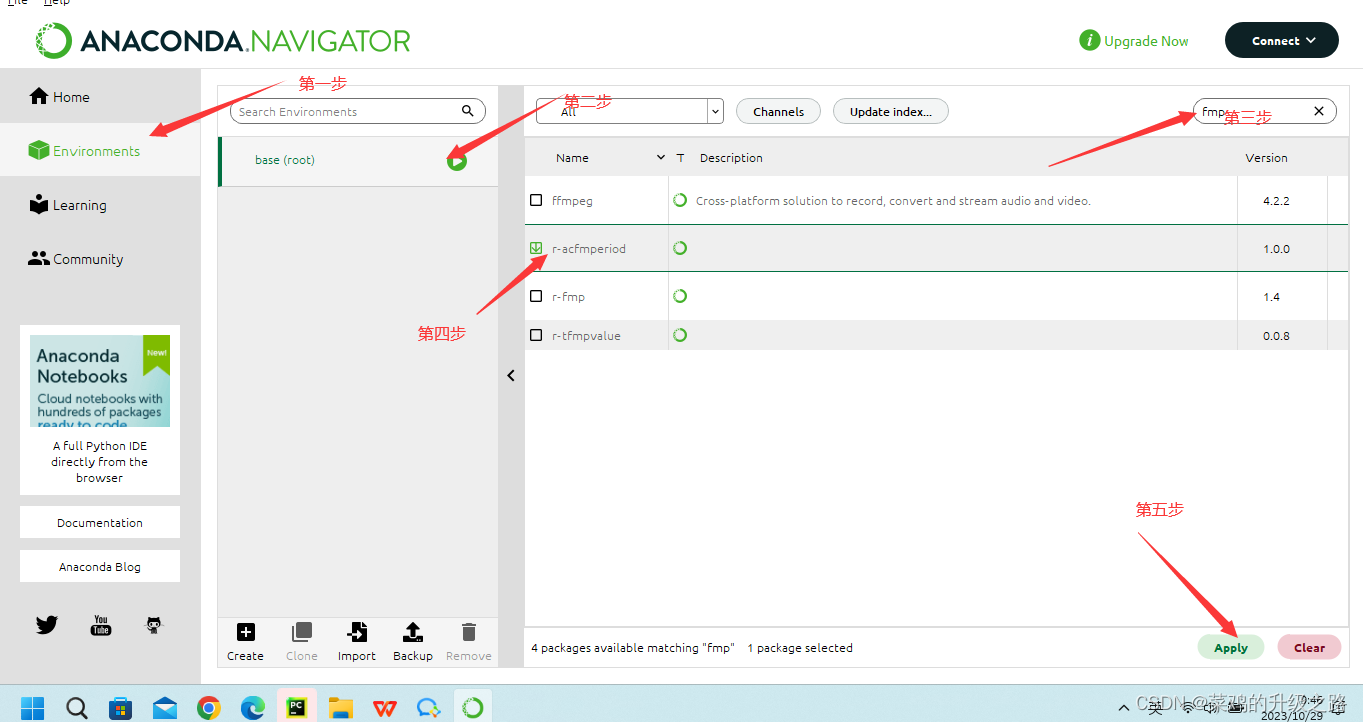The width and height of the screenshot is (1363, 722).
Task: Uncheck the r-acfmperiod package checkbox
Action: (536, 248)
